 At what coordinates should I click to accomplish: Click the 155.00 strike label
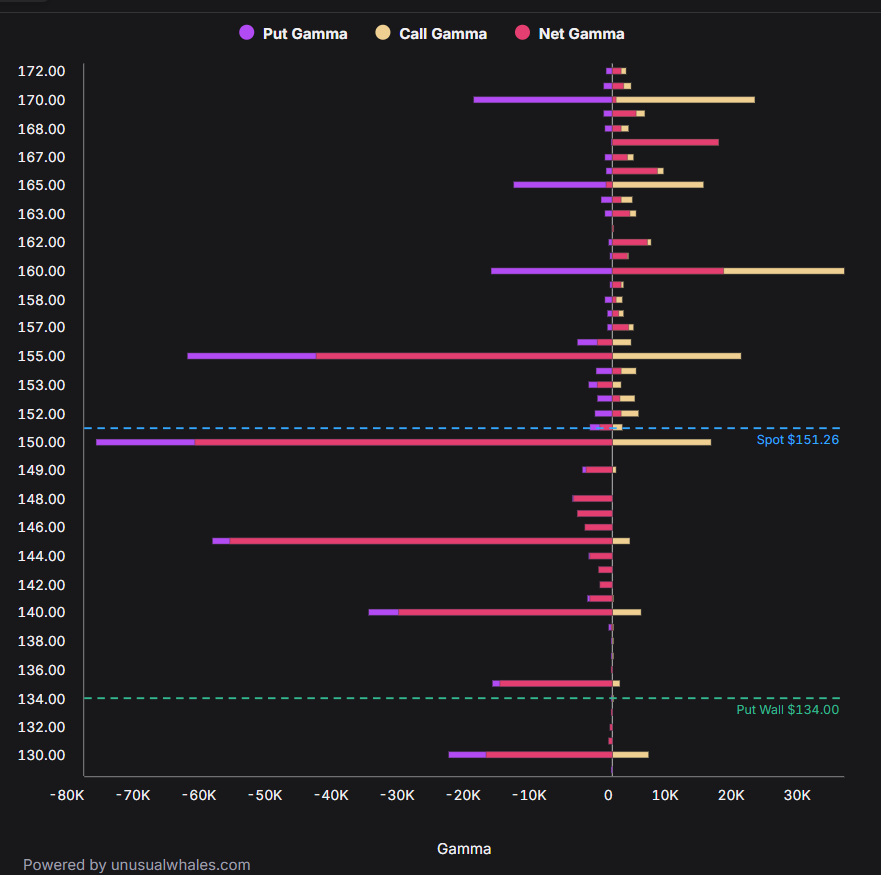tap(42, 356)
